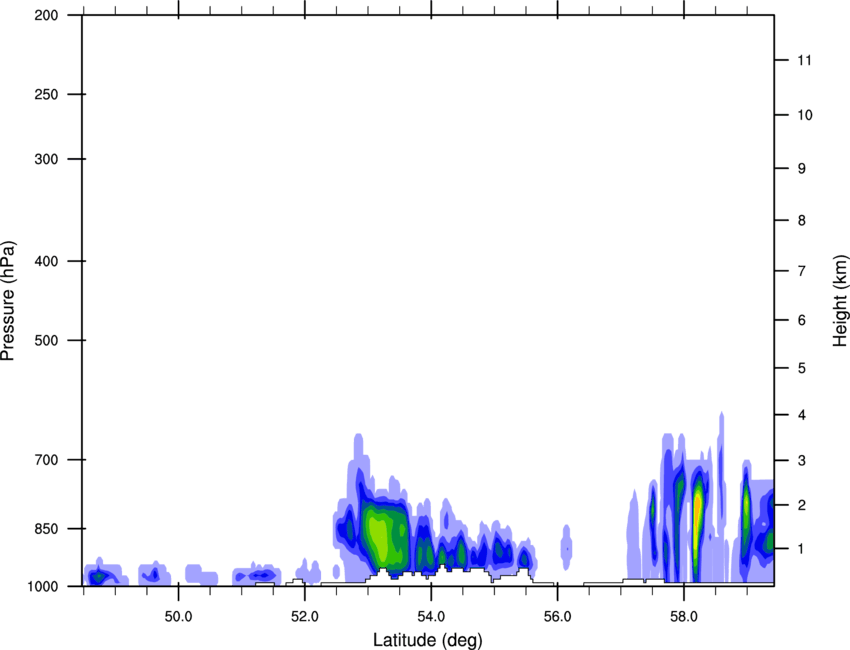Click the 8 km height label
The width and height of the screenshot is (850, 650).
(x=802, y=220)
